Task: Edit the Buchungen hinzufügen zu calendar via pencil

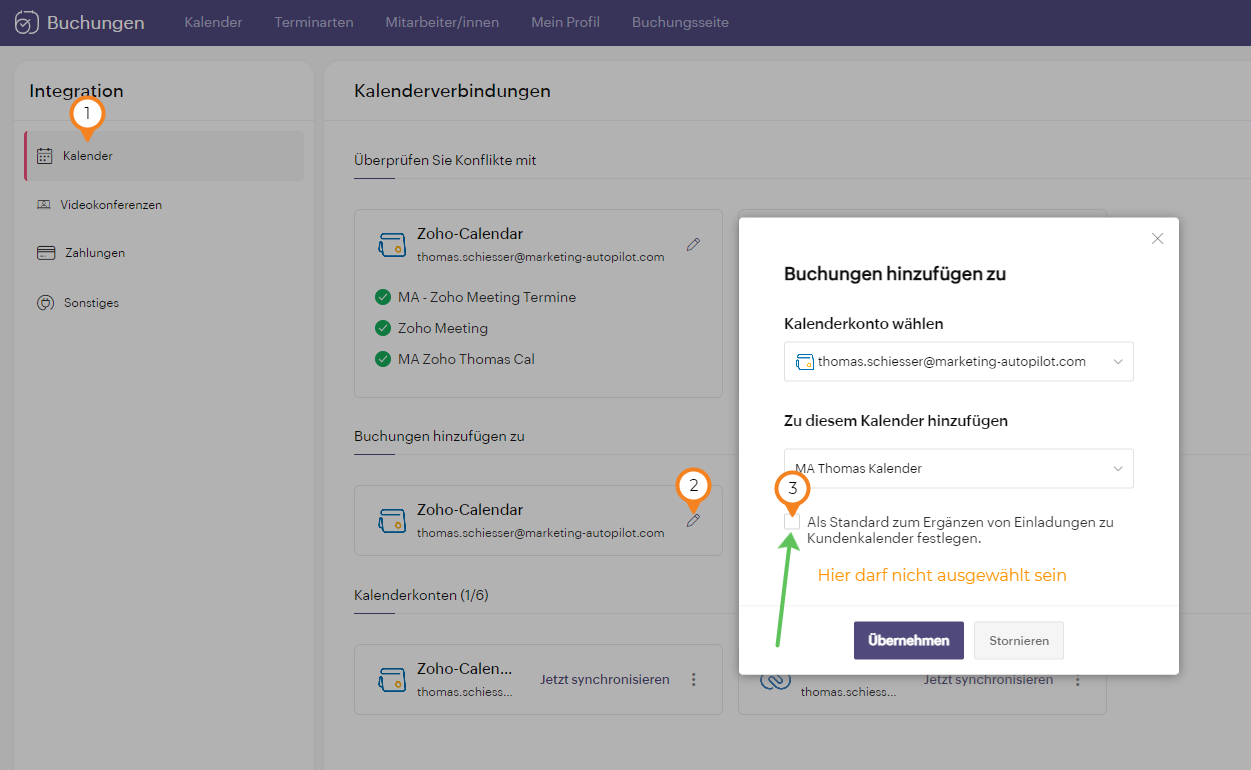Action: point(693,520)
